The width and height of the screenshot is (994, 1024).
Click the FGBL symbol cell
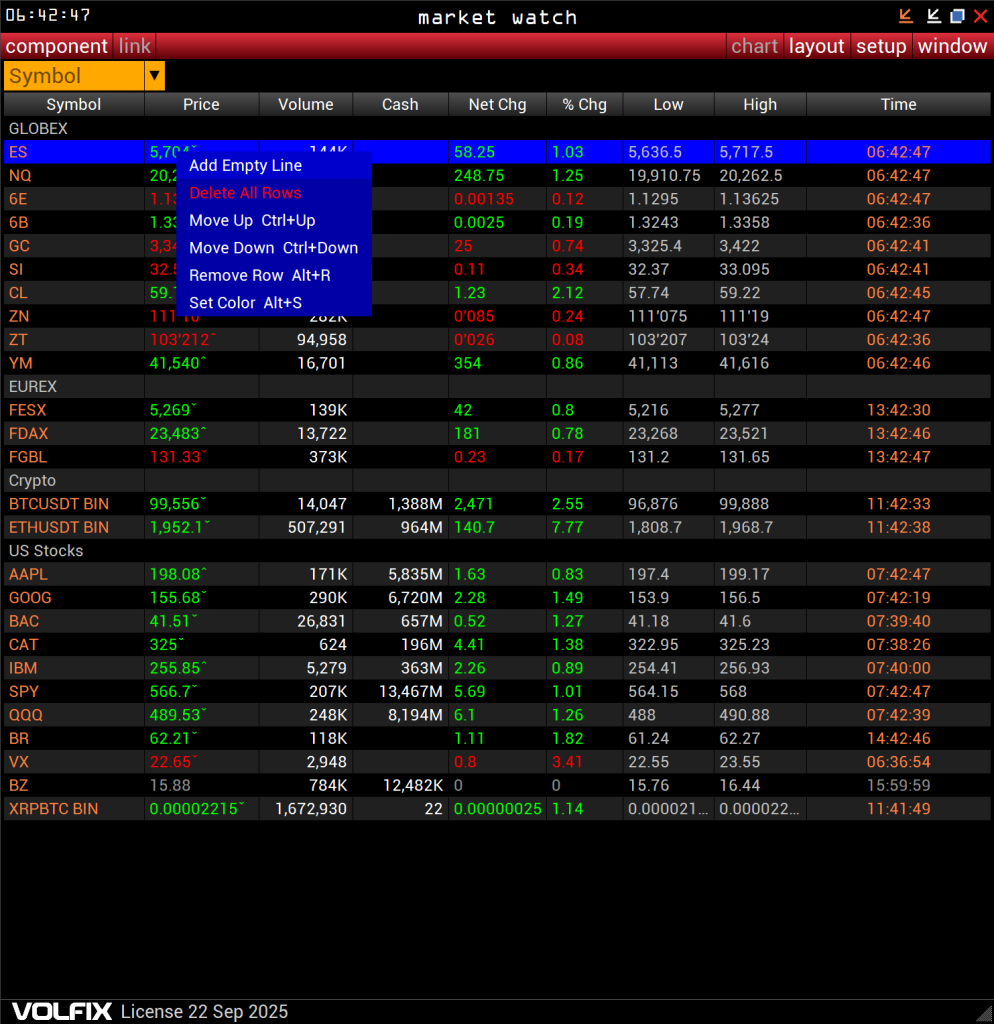[74, 457]
